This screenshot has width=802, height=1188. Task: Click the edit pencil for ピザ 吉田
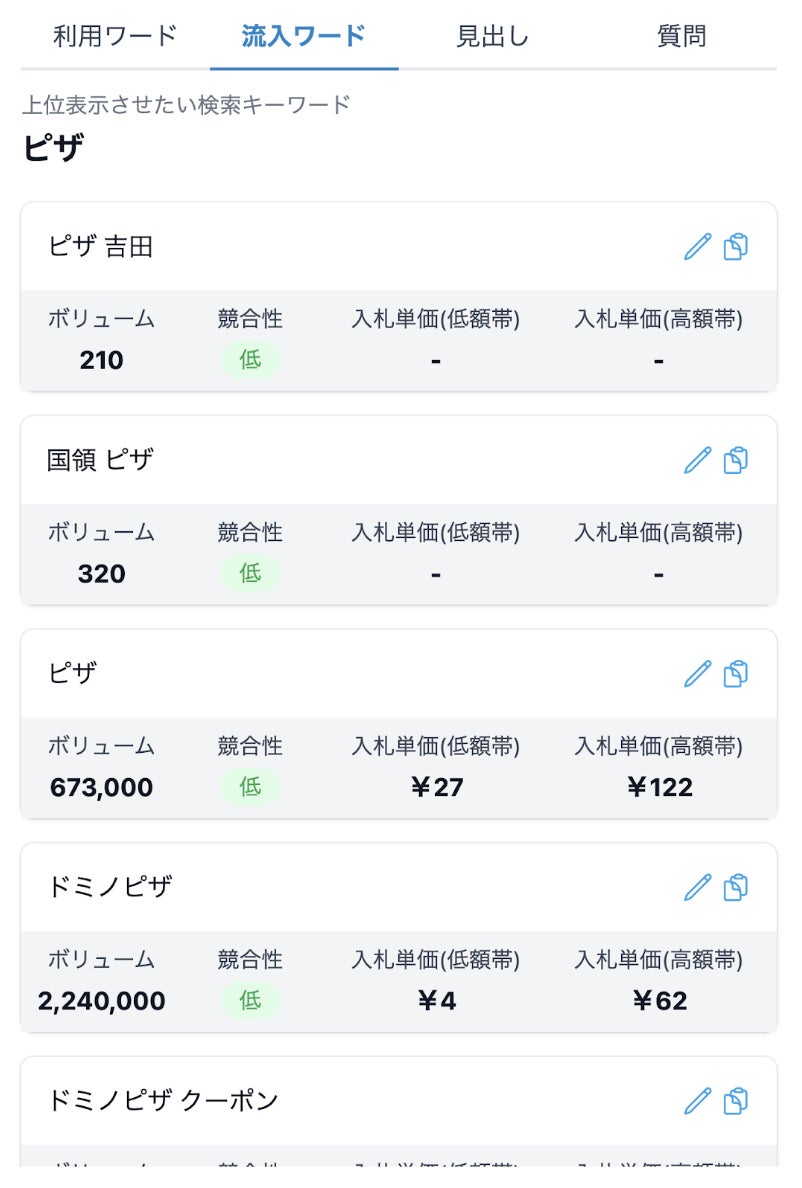coord(697,247)
